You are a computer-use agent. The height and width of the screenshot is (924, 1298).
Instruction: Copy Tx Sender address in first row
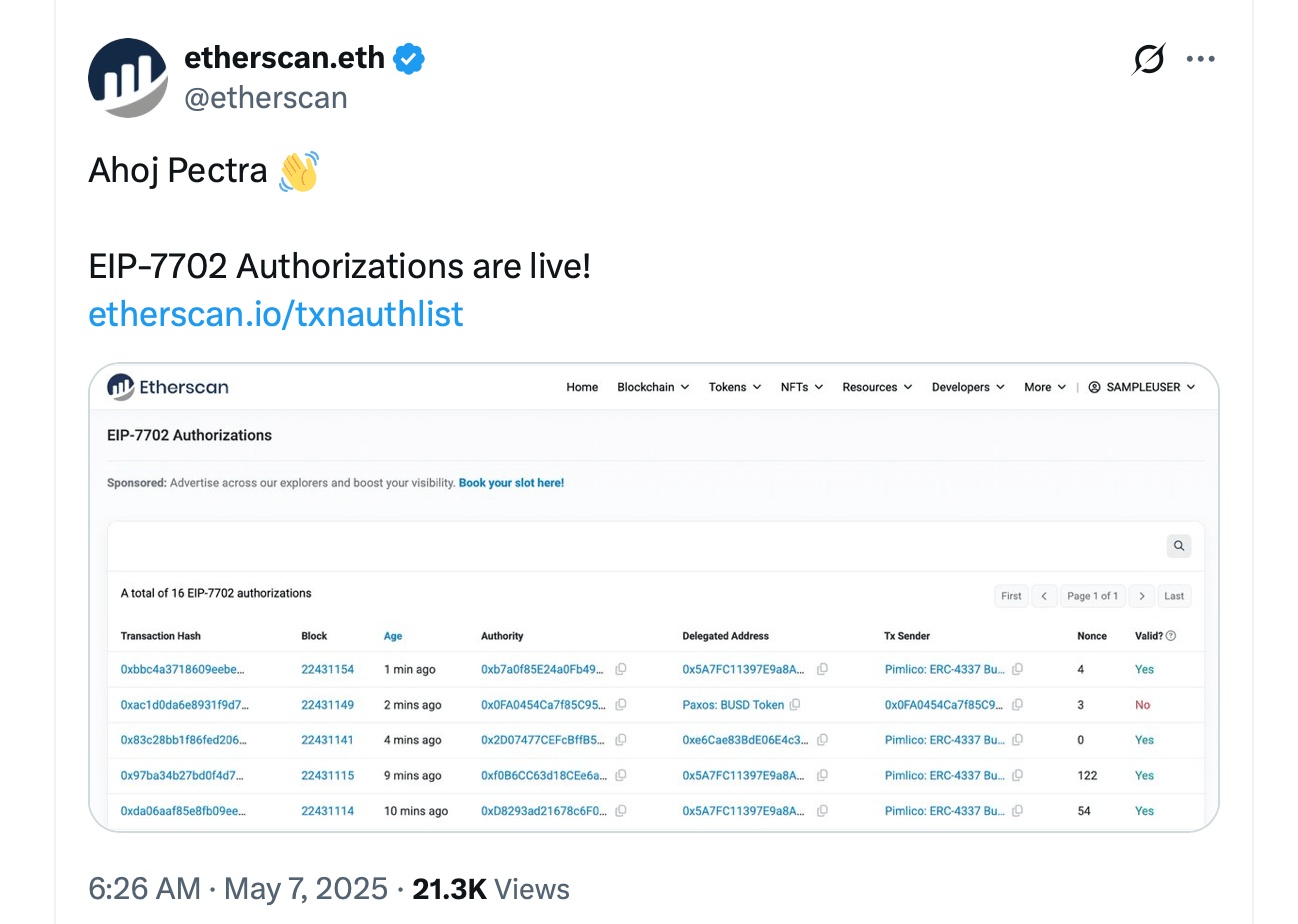[1017, 670]
